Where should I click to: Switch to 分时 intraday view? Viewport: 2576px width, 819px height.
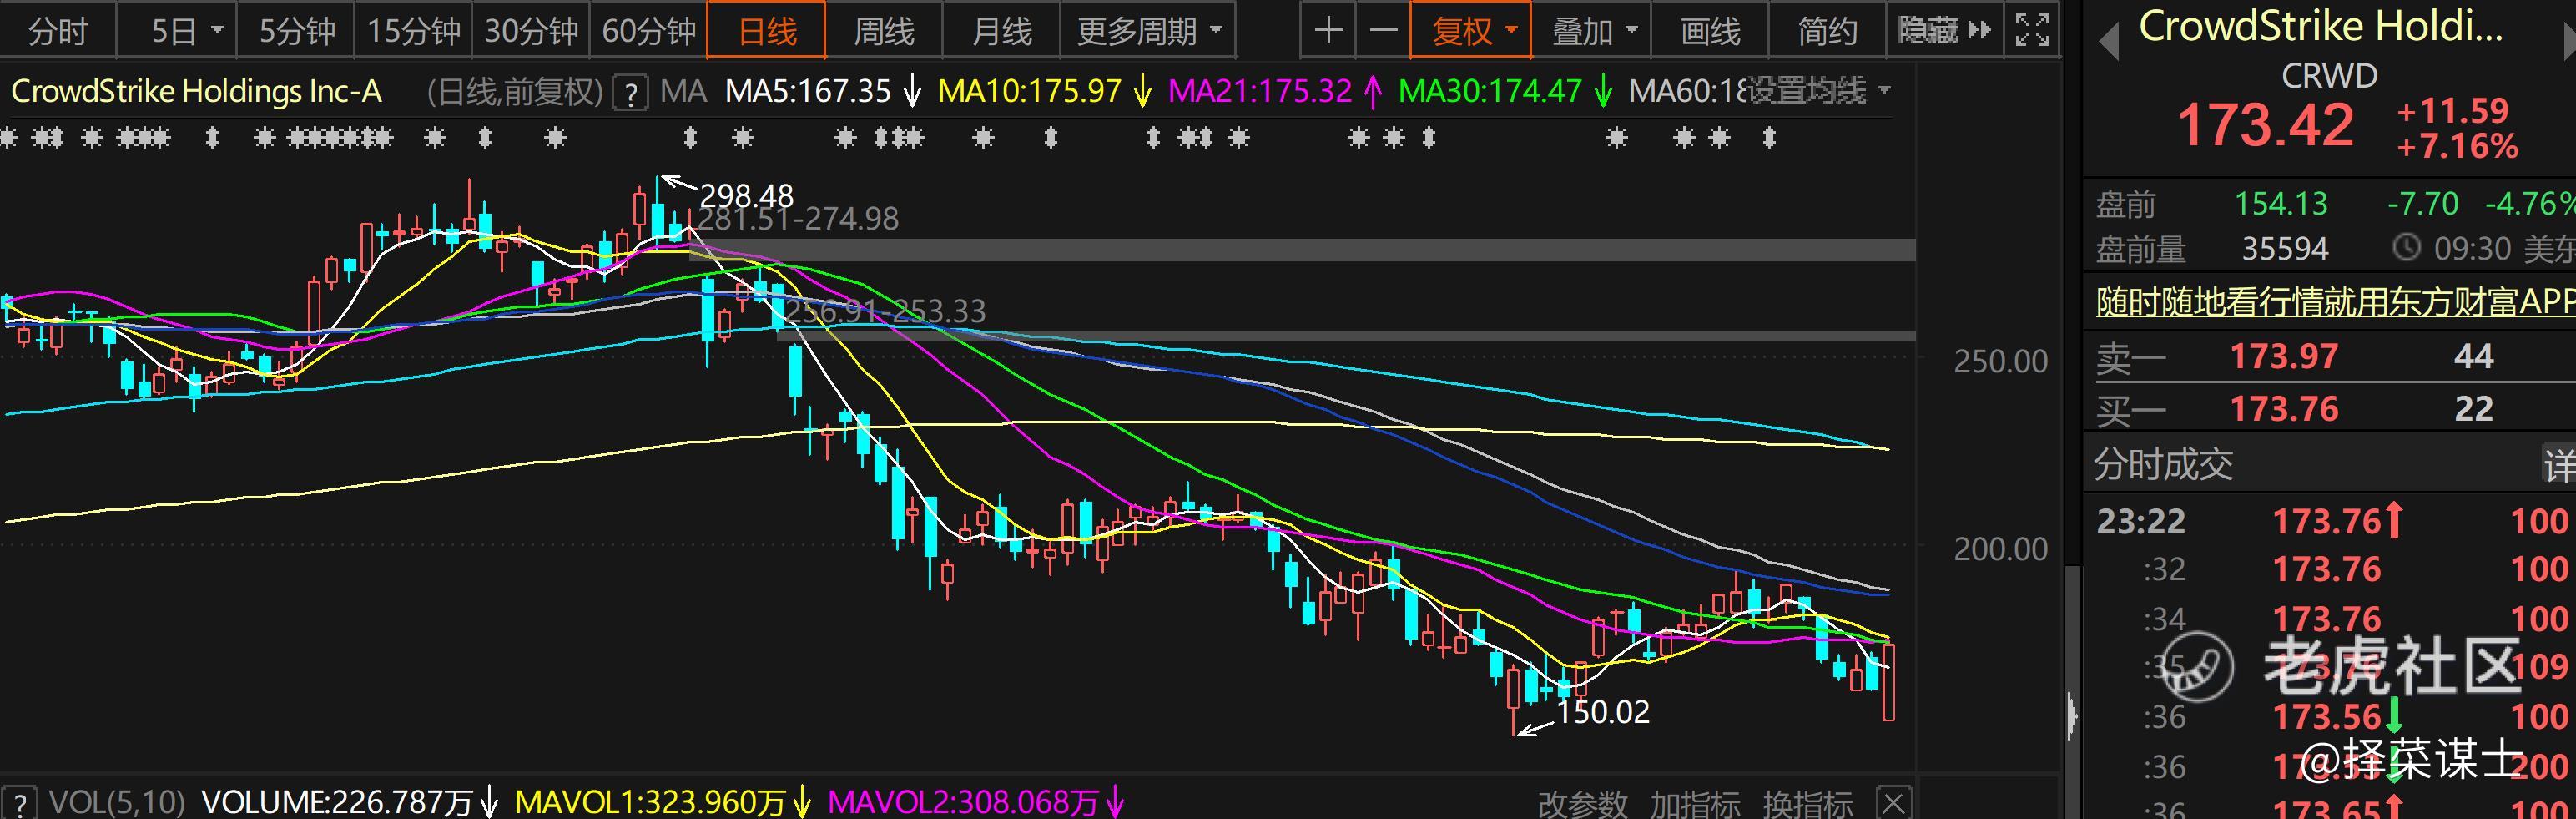58,31
